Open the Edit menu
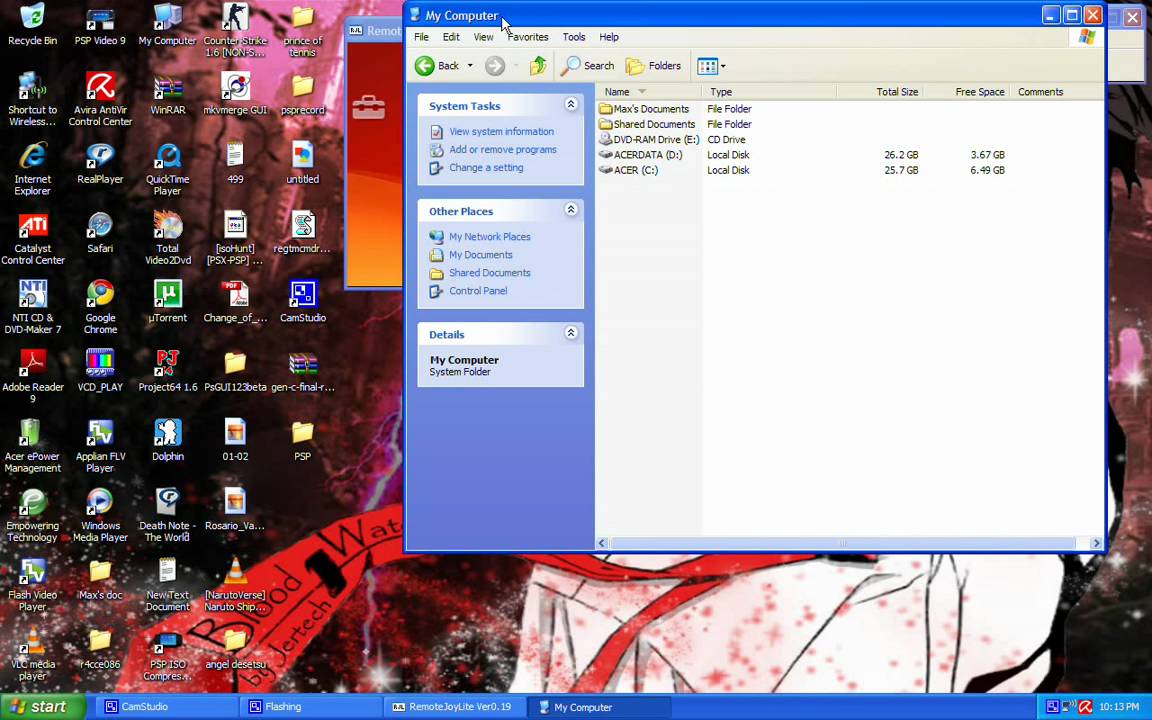 pos(451,37)
